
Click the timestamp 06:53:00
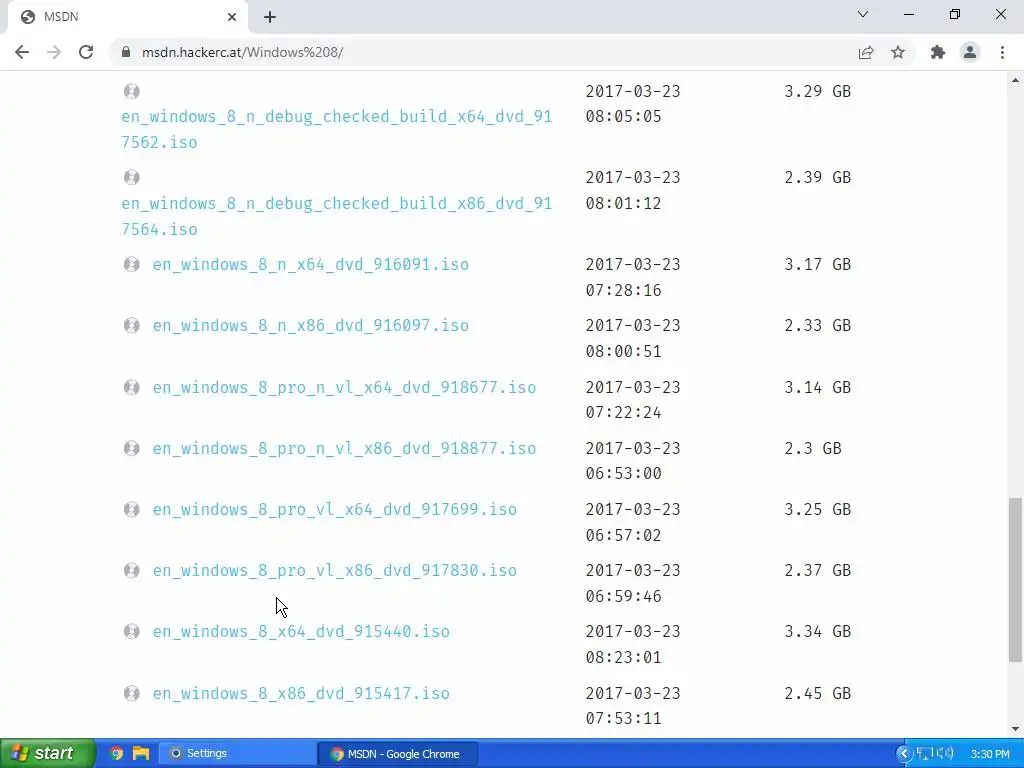coord(624,473)
